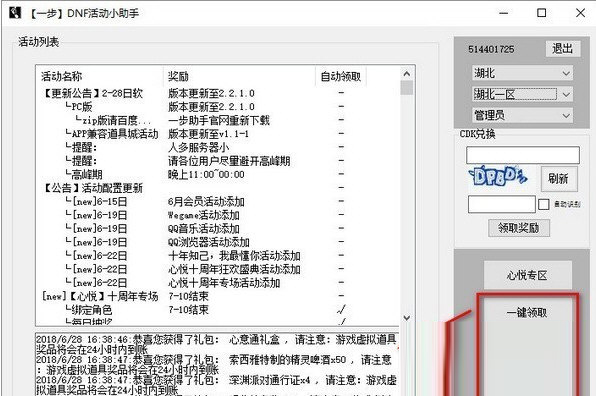Click the 刷新 refresh captcha button
596x396 pixels.
(x=559, y=178)
